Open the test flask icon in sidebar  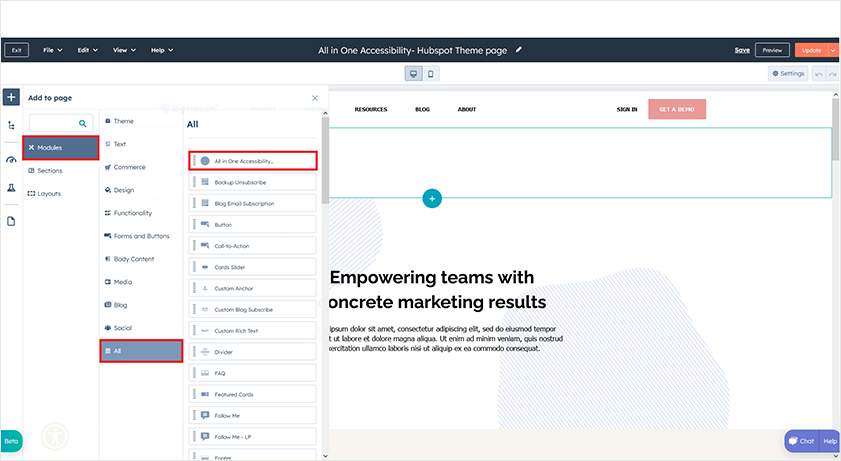(x=11, y=188)
